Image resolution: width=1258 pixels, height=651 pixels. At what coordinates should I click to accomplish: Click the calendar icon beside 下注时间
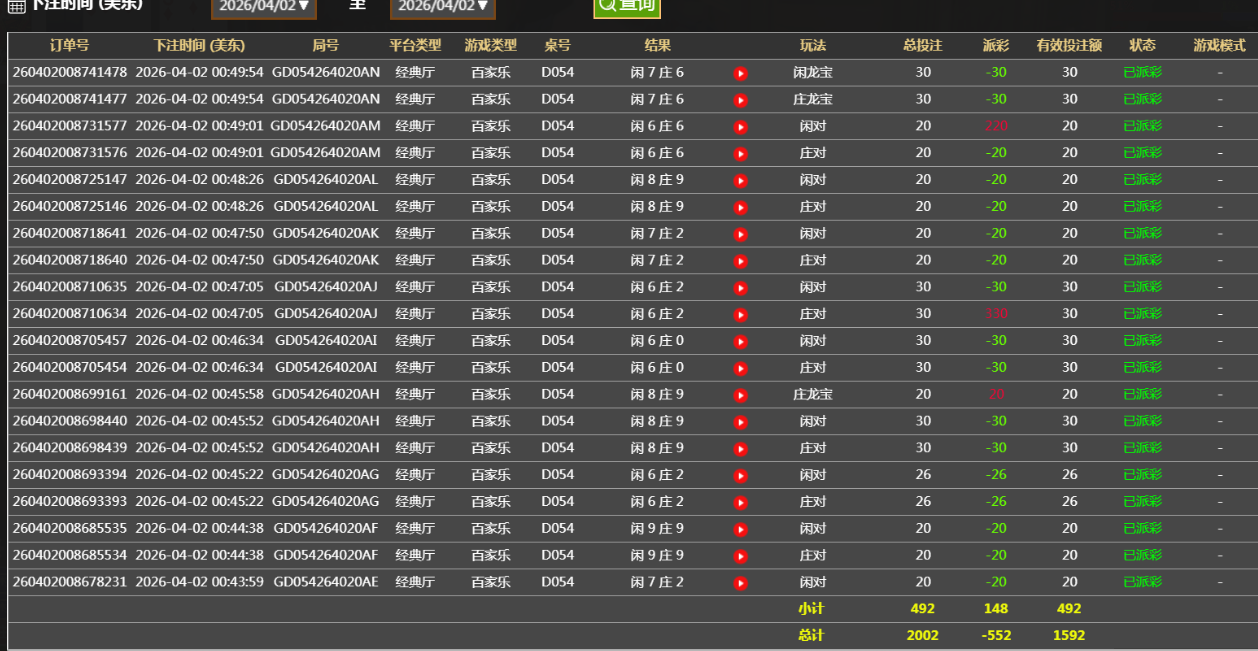click(x=17, y=6)
